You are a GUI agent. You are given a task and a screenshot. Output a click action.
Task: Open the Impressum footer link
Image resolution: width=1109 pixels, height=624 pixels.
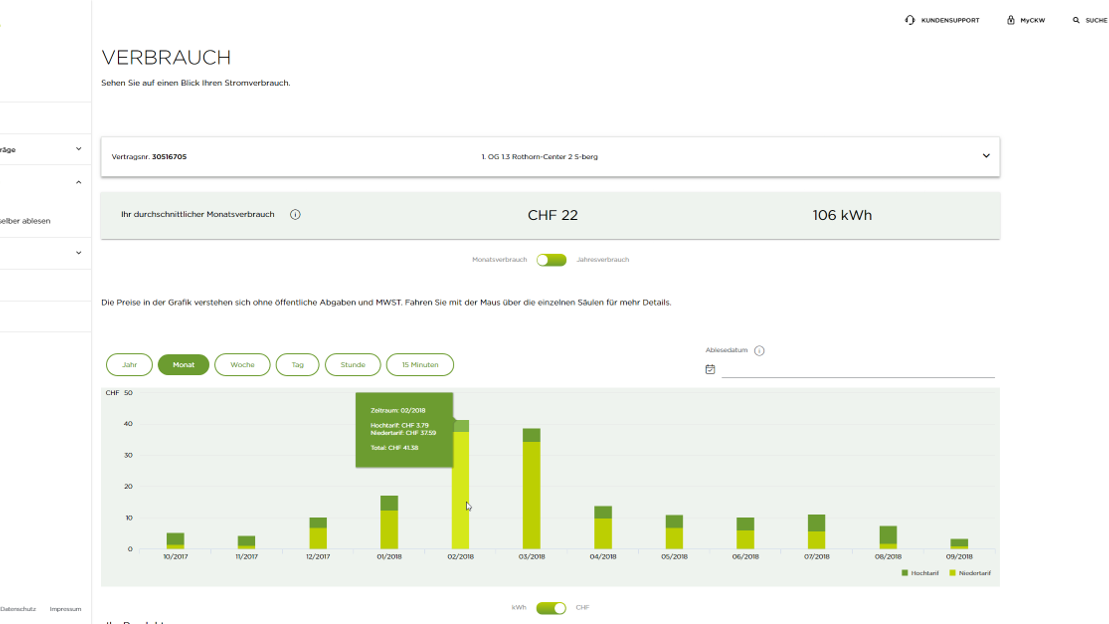65,609
